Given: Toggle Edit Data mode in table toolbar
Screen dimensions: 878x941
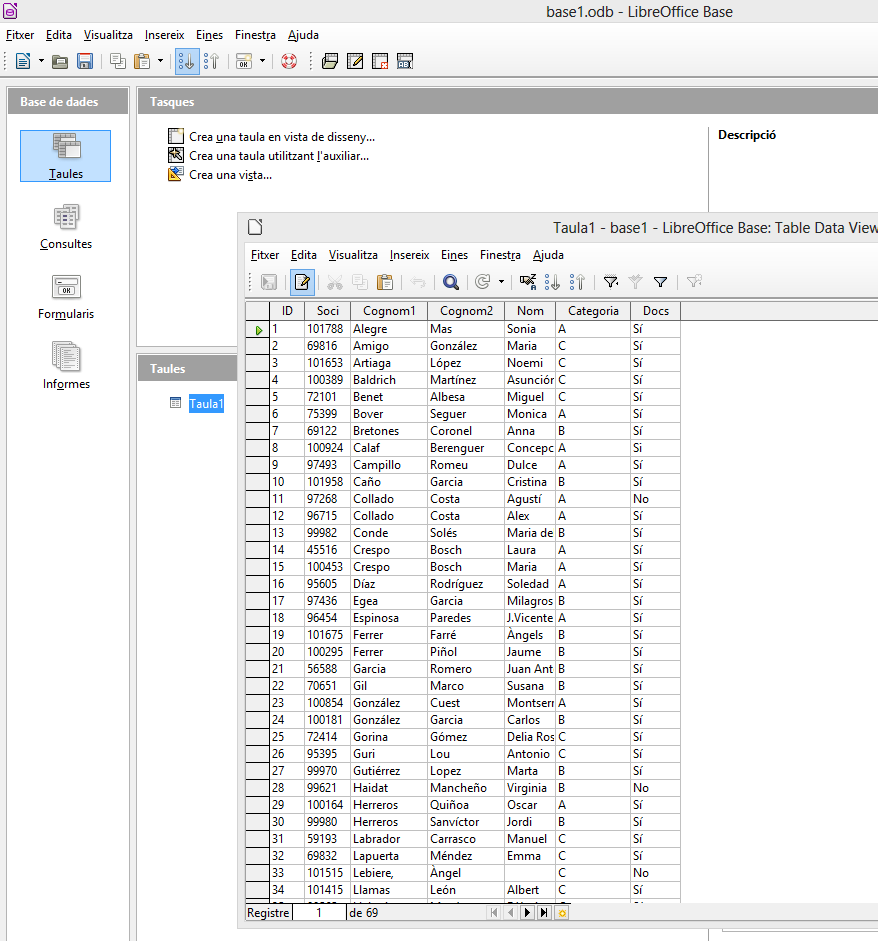Looking at the screenshot, I should tap(302, 283).
